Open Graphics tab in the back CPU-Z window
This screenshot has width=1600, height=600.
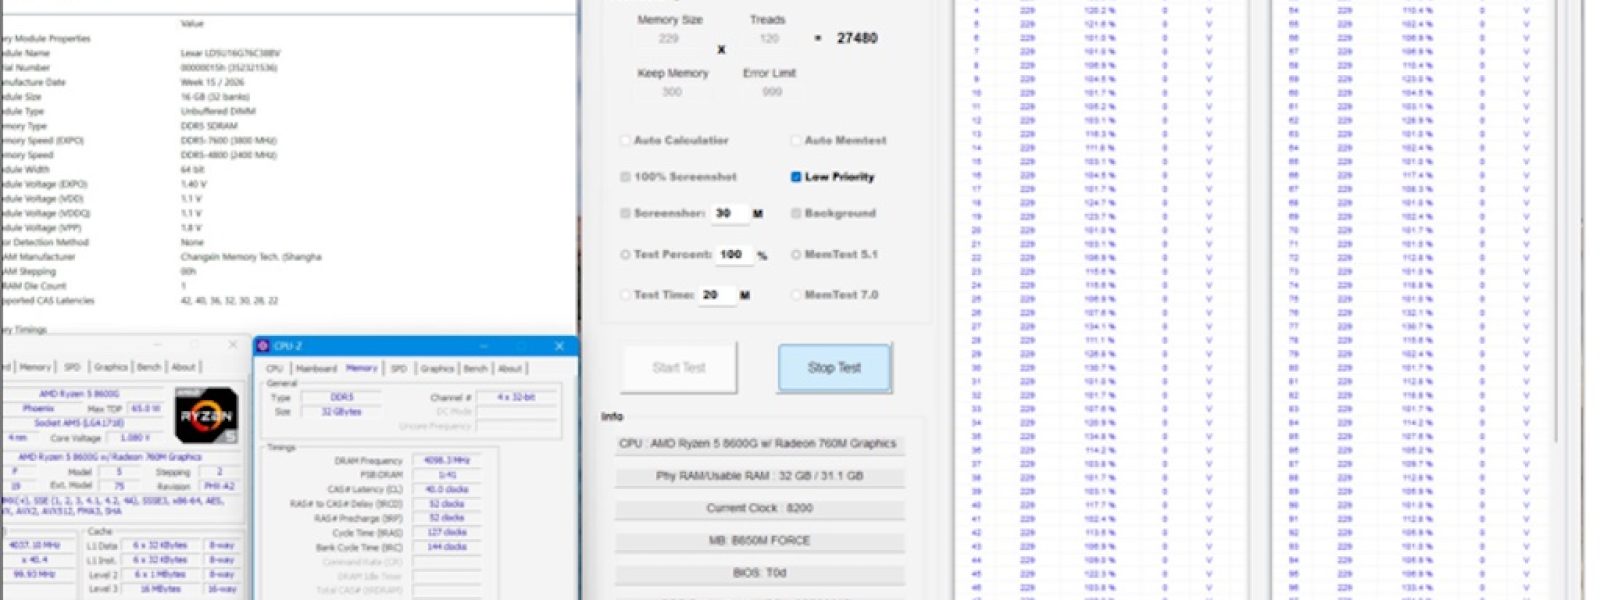click(x=111, y=367)
